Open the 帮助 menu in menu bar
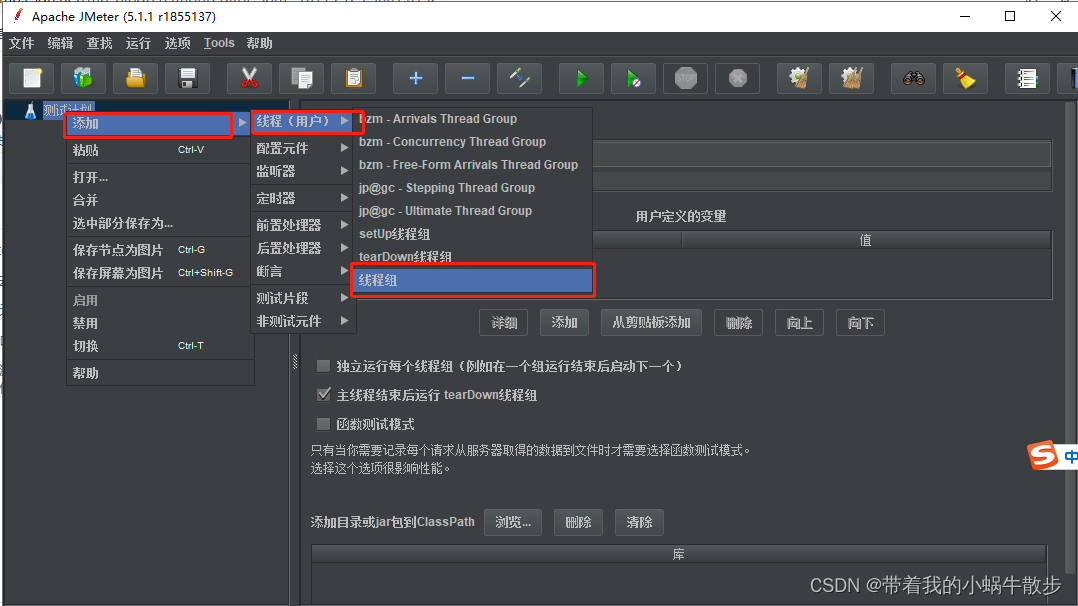 coord(259,43)
